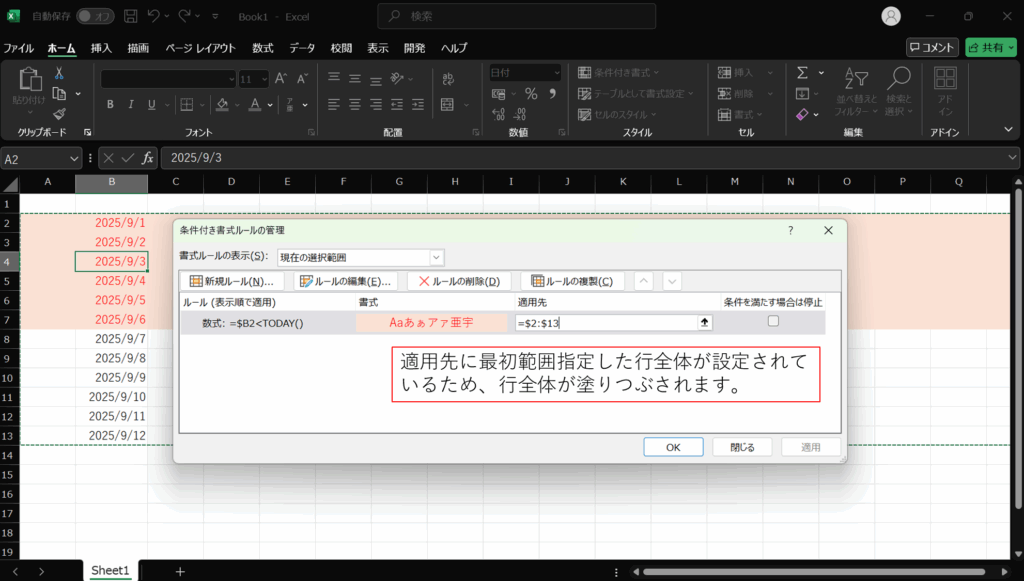Click the Percent Style icon
This screenshot has height=581, width=1024.
tap(531, 93)
